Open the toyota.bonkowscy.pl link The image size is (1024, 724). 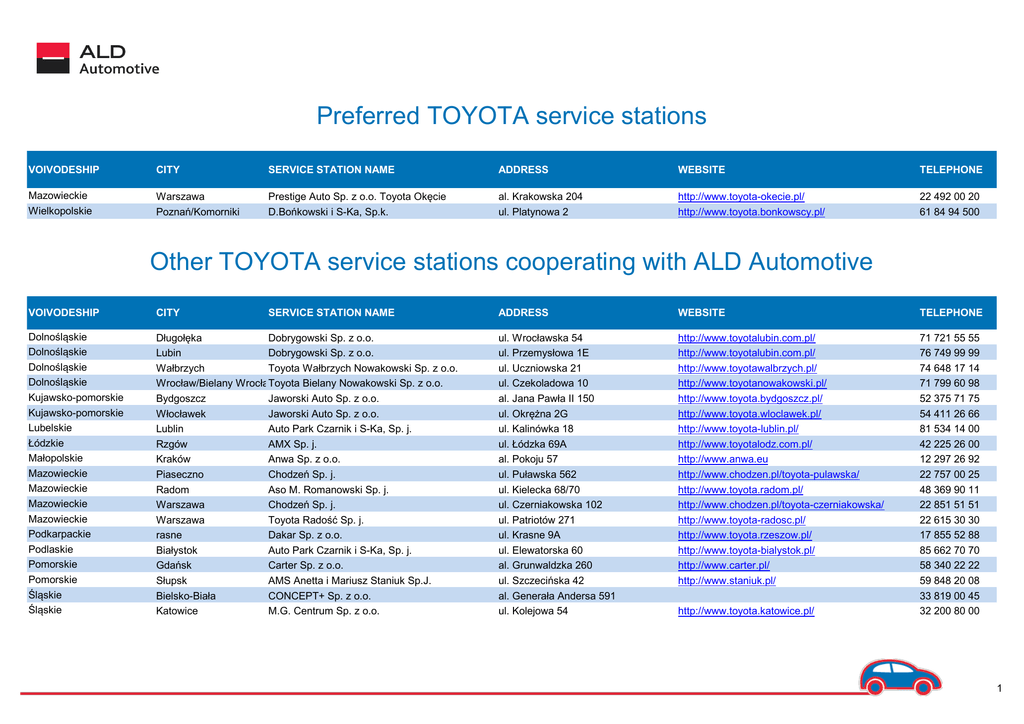[751, 212]
